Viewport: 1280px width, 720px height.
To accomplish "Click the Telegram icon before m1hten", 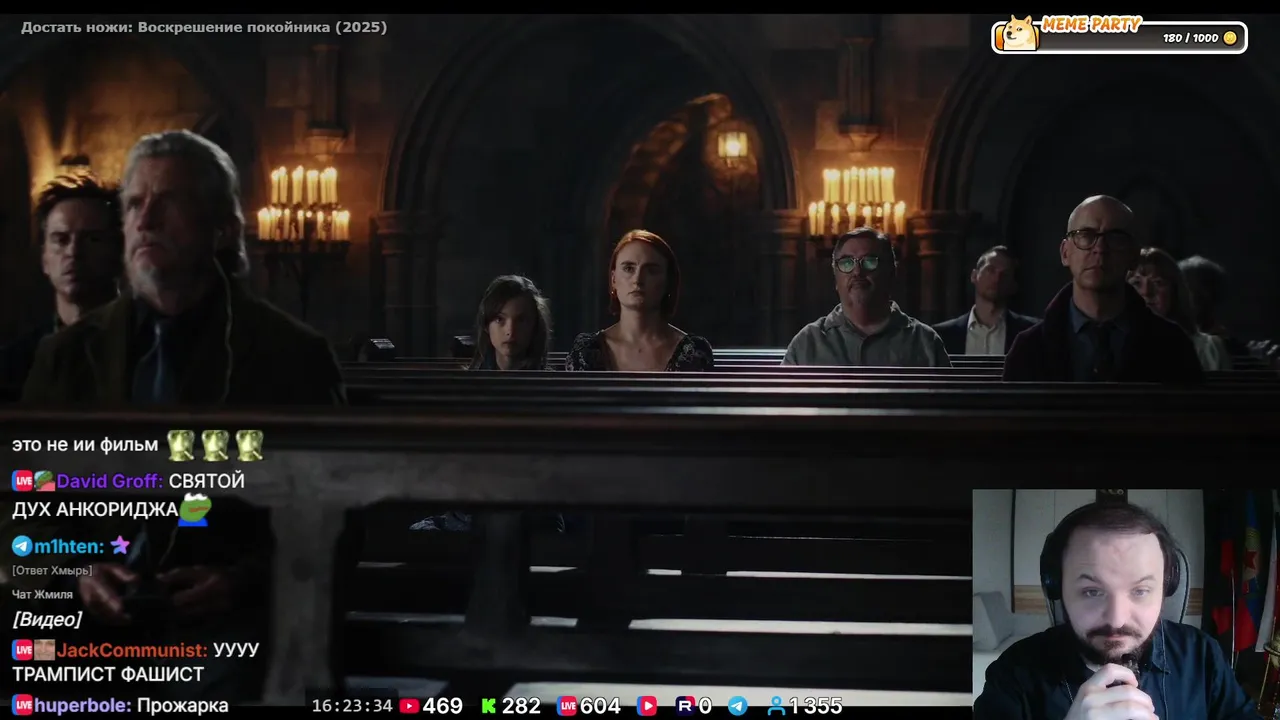I will [x=22, y=546].
